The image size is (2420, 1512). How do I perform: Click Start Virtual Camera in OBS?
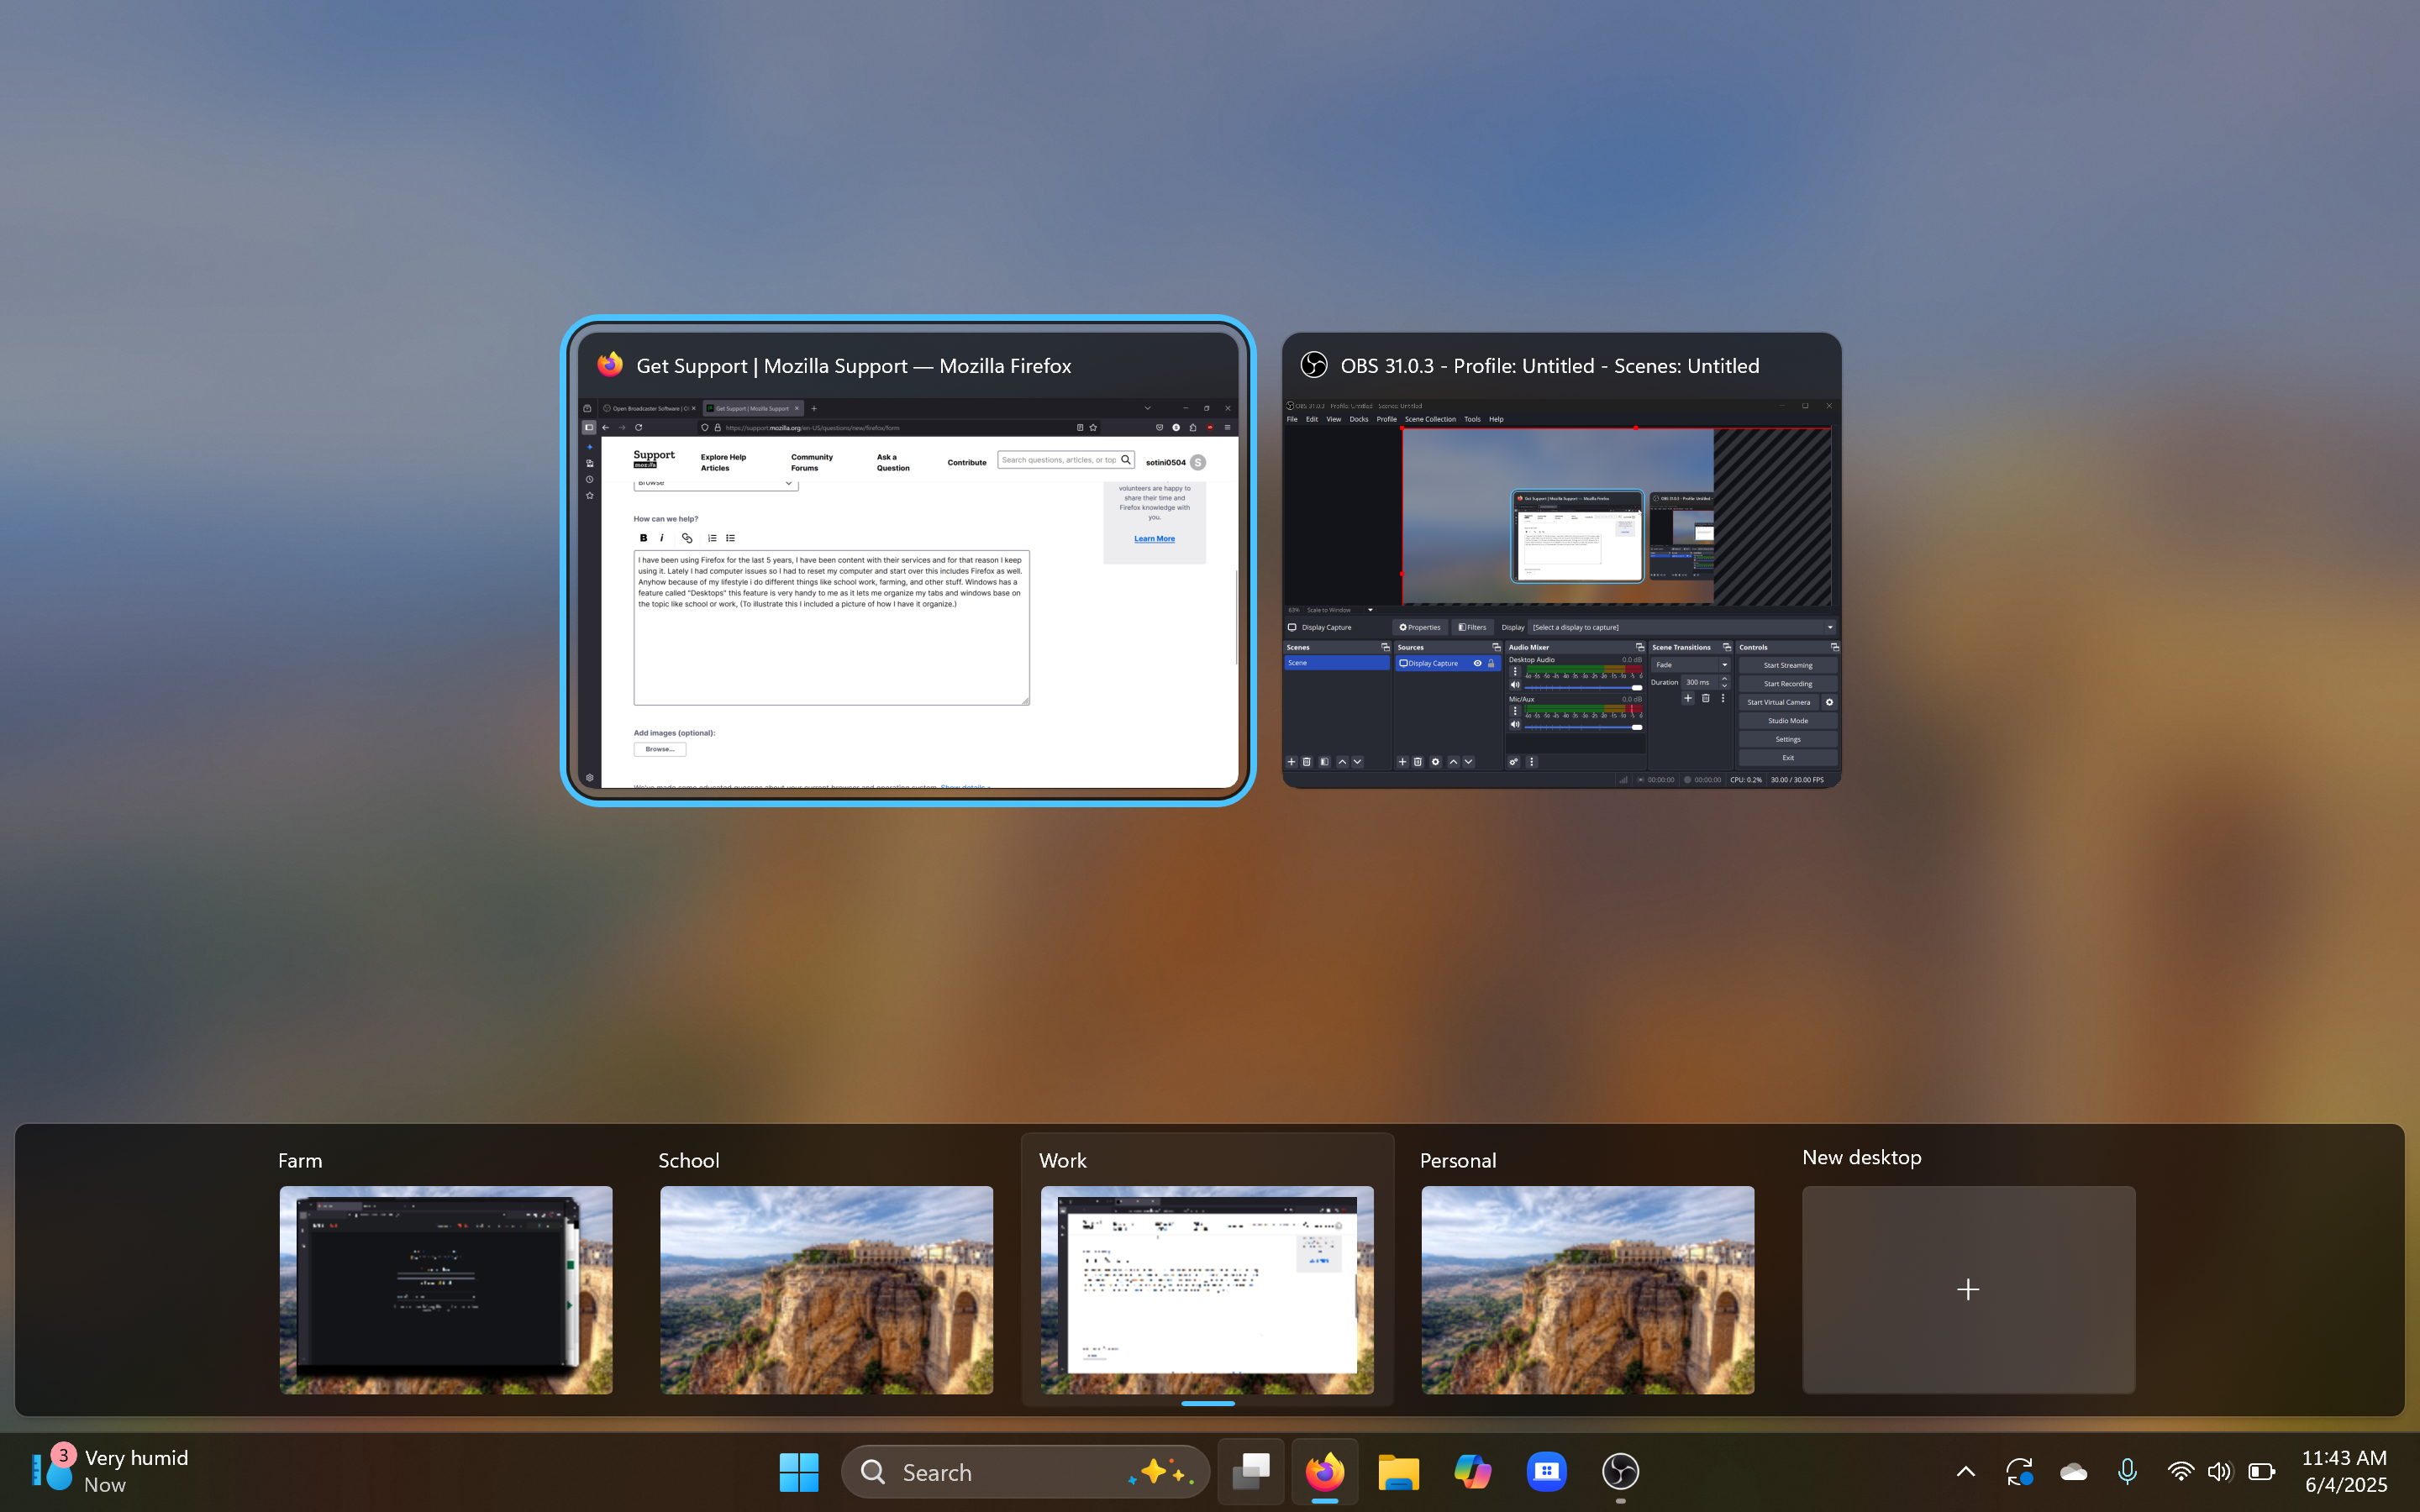1779,702
